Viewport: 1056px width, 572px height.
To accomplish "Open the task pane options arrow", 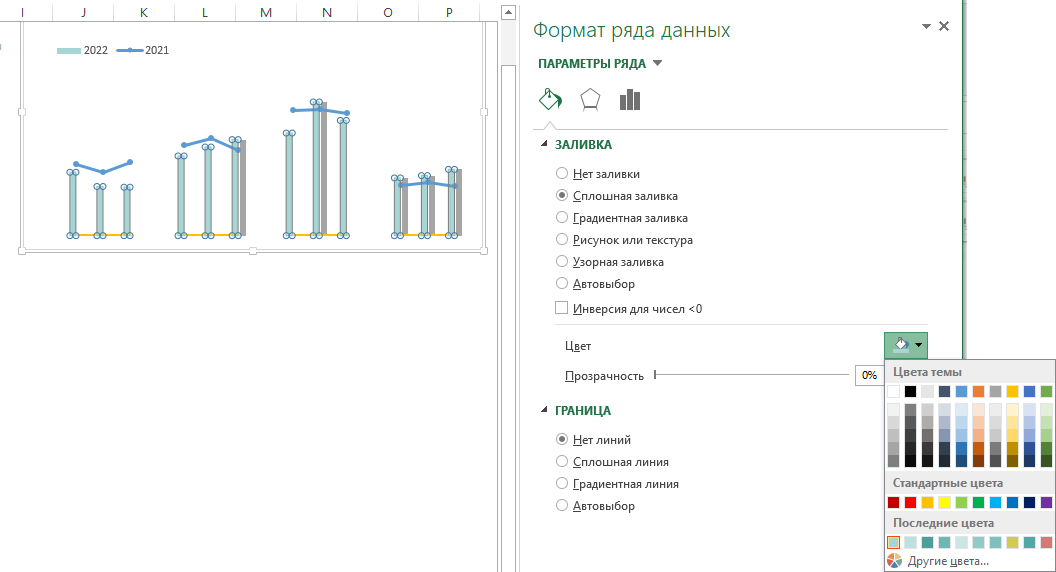I will click(924, 27).
